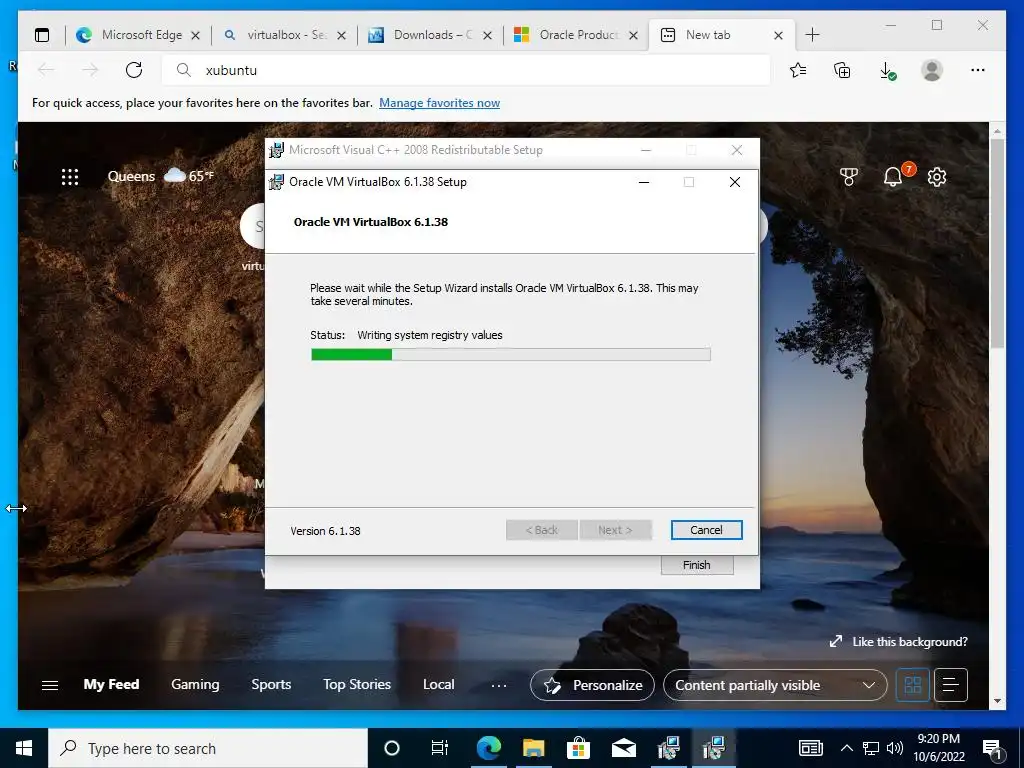This screenshot has width=1024, height=768.
Task: Open the Edge tab actions menu icon
Action: 42,35
